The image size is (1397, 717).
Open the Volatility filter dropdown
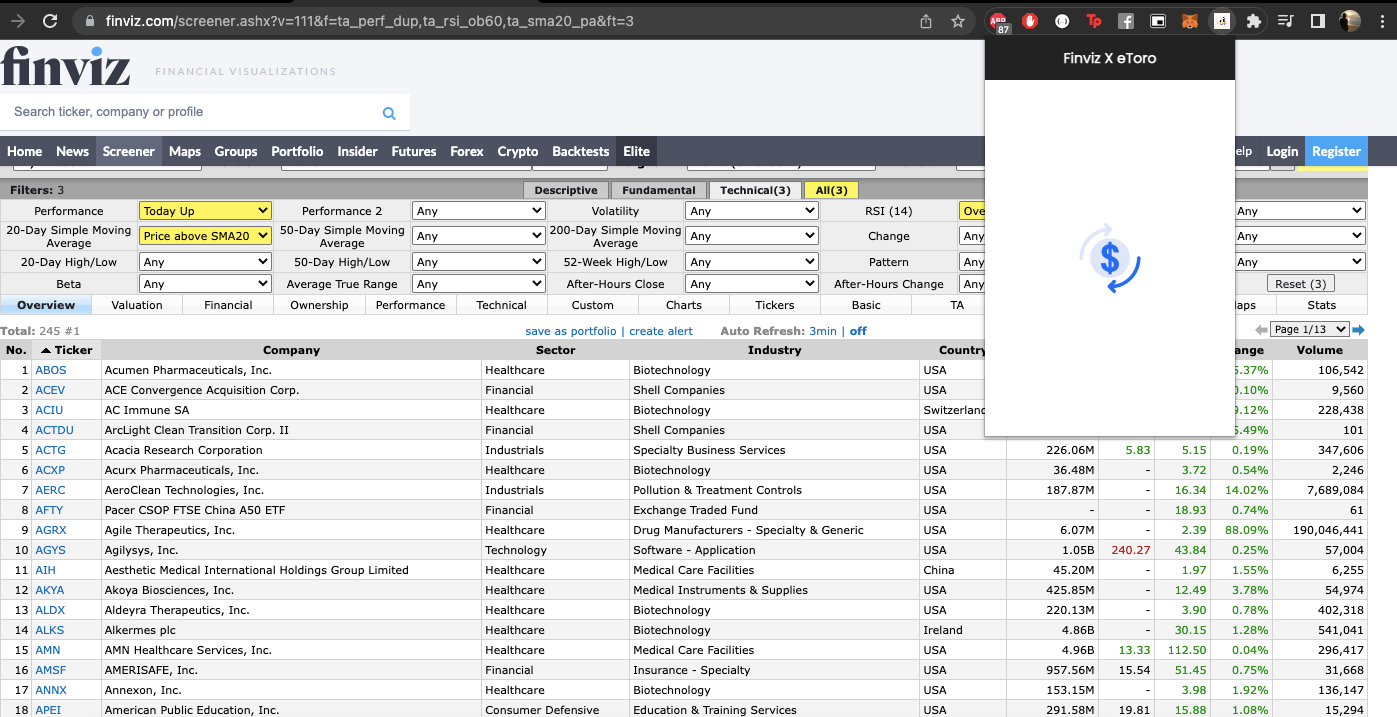(751, 211)
